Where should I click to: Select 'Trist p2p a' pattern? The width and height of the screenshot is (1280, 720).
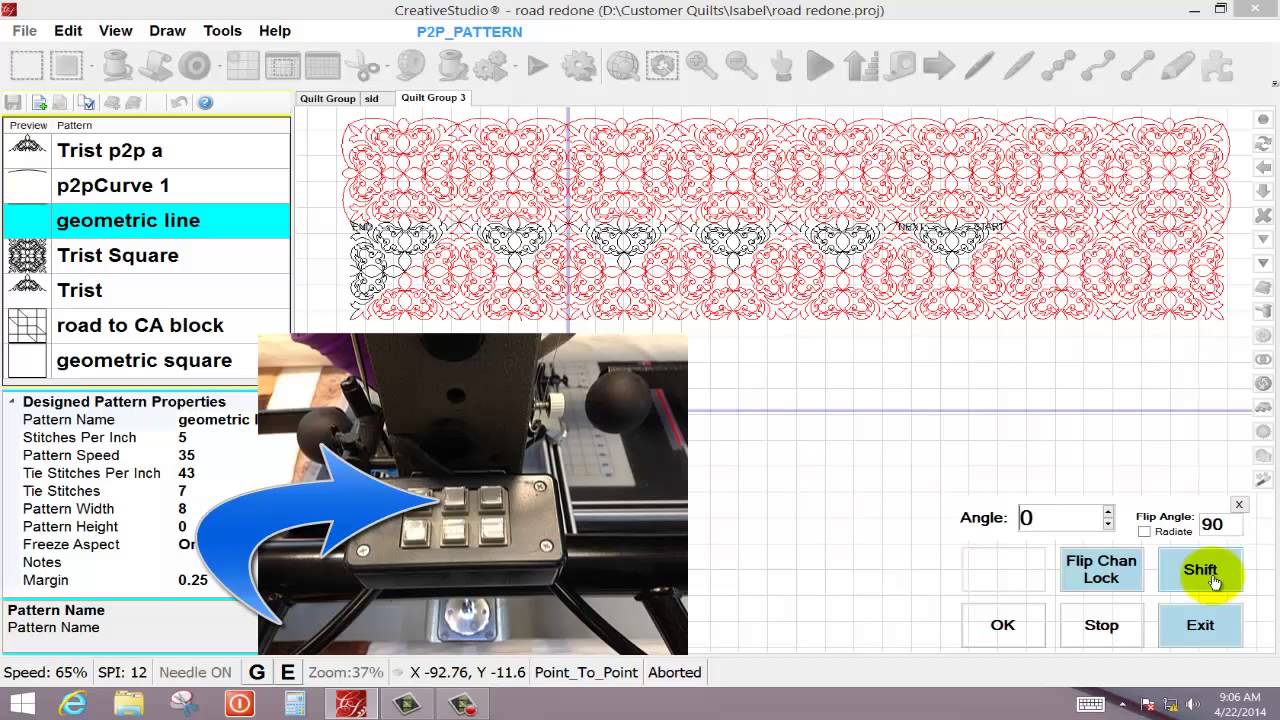click(147, 150)
